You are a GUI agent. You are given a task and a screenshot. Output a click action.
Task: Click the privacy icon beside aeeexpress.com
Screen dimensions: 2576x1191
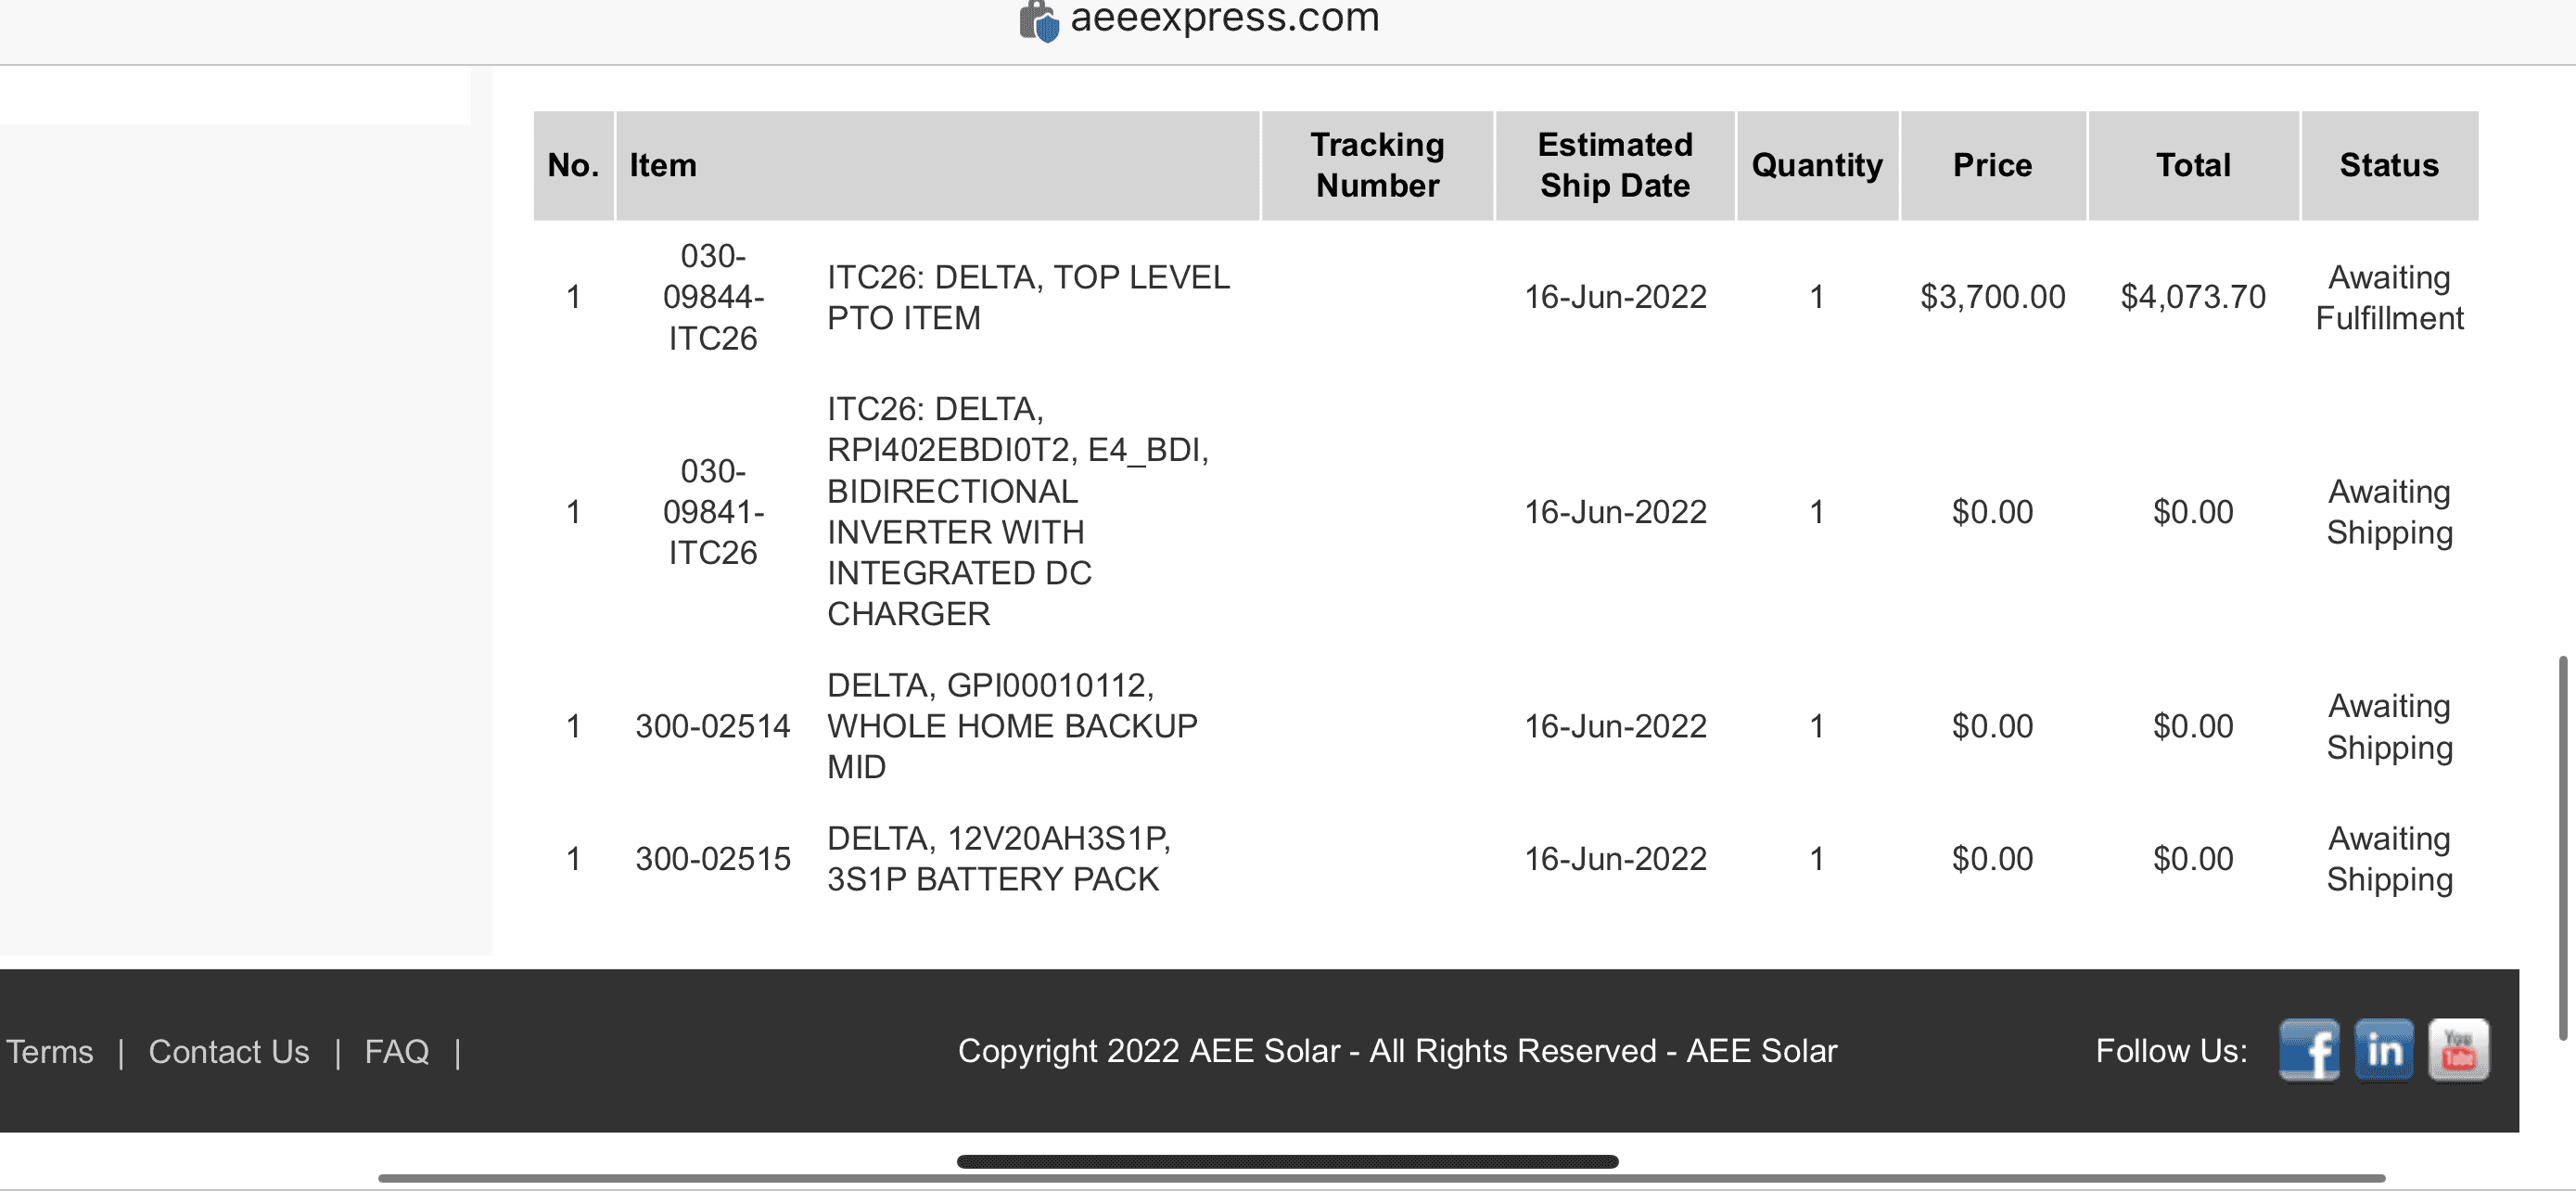pos(1039,20)
